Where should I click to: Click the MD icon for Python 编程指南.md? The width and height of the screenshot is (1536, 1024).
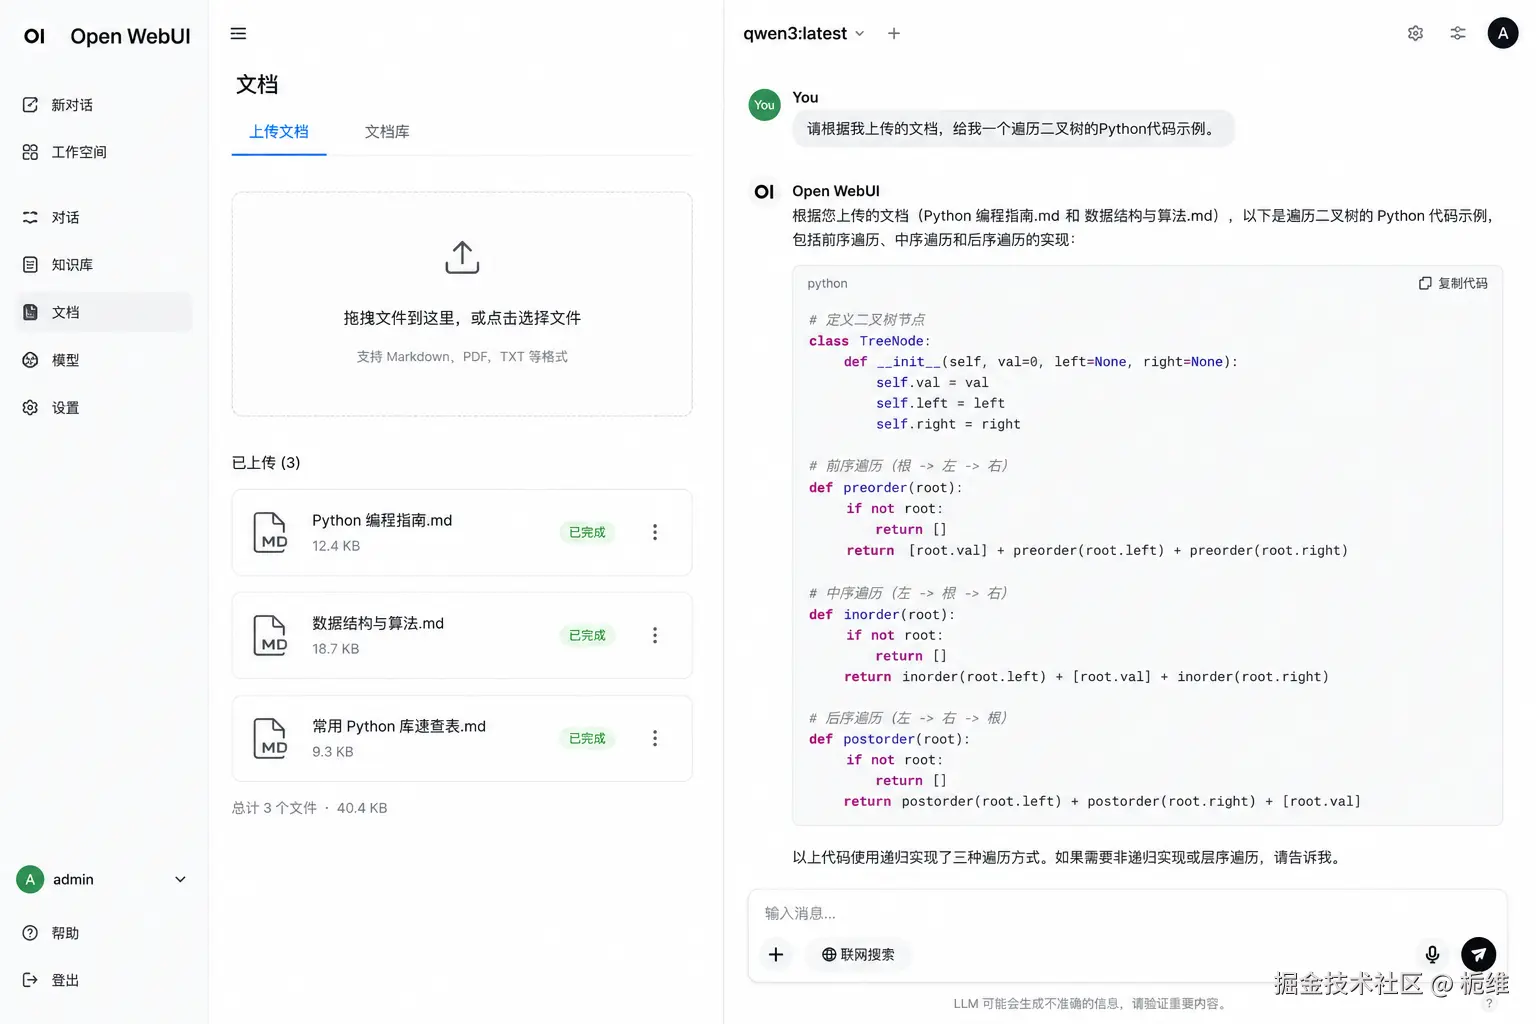[270, 532]
